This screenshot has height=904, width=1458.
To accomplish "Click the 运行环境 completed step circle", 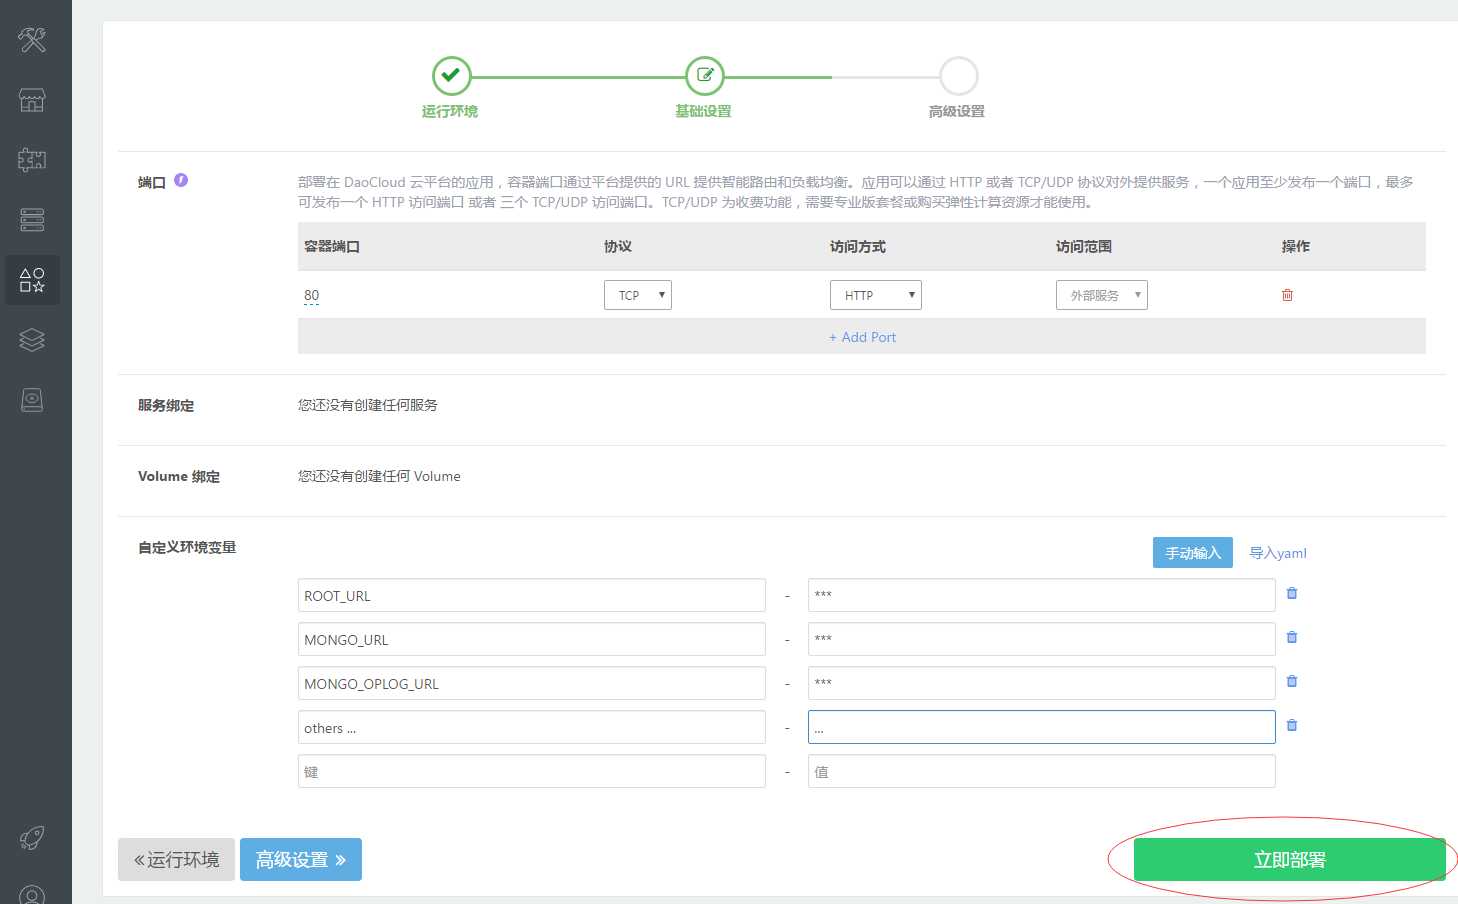I will tap(451, 75).
